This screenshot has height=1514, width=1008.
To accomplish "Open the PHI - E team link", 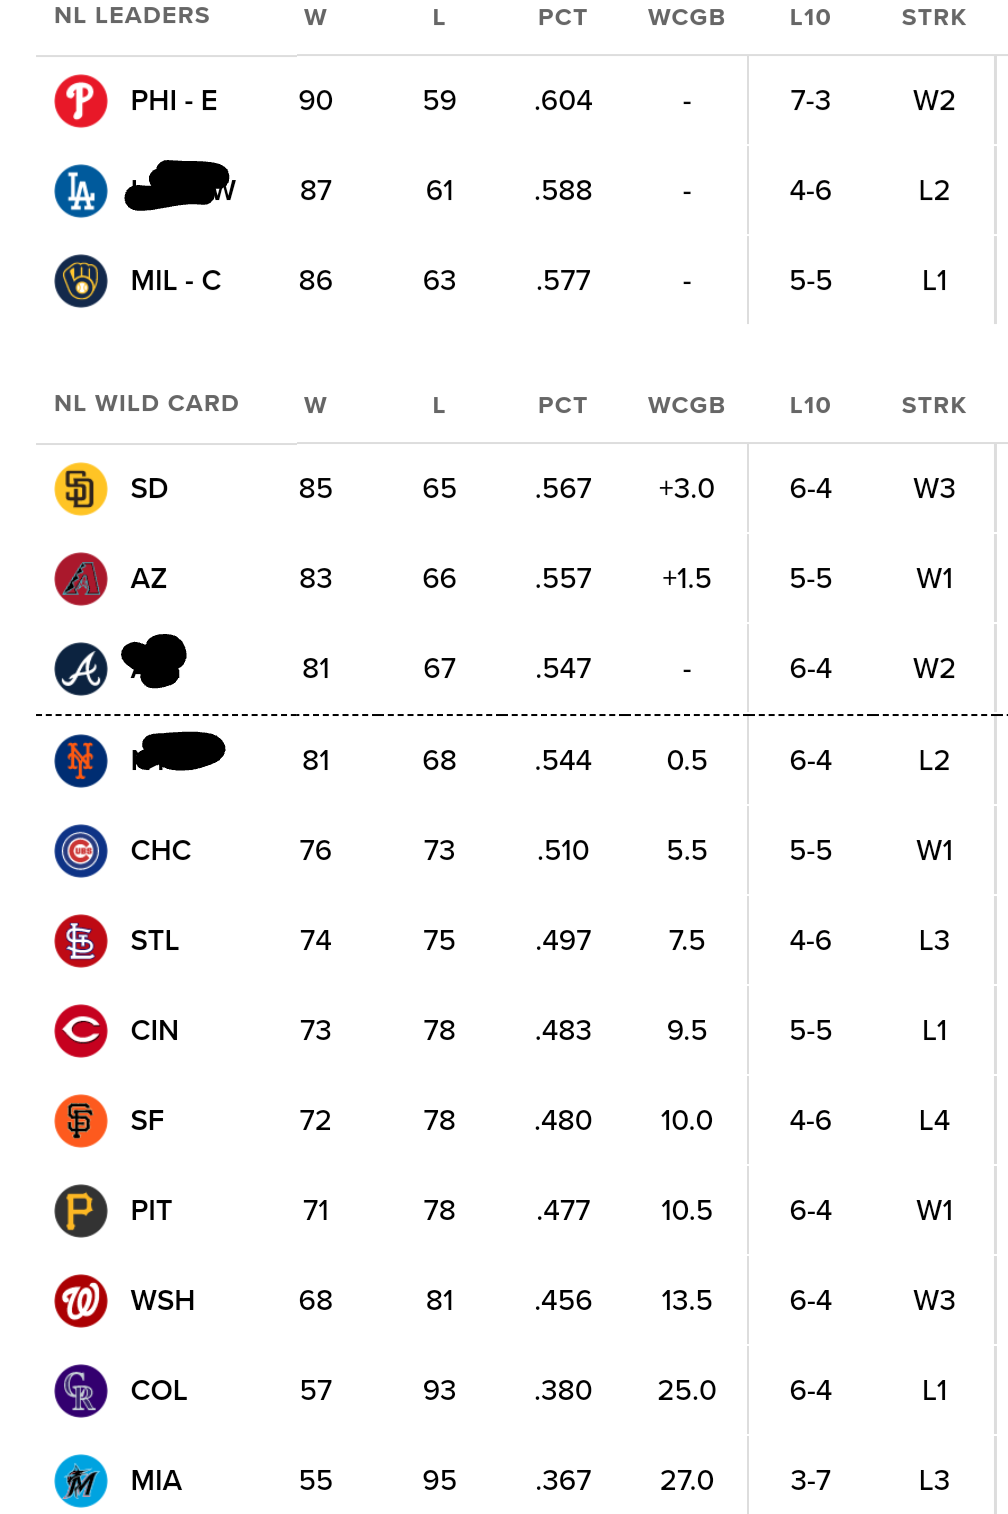I will [174, 101].
